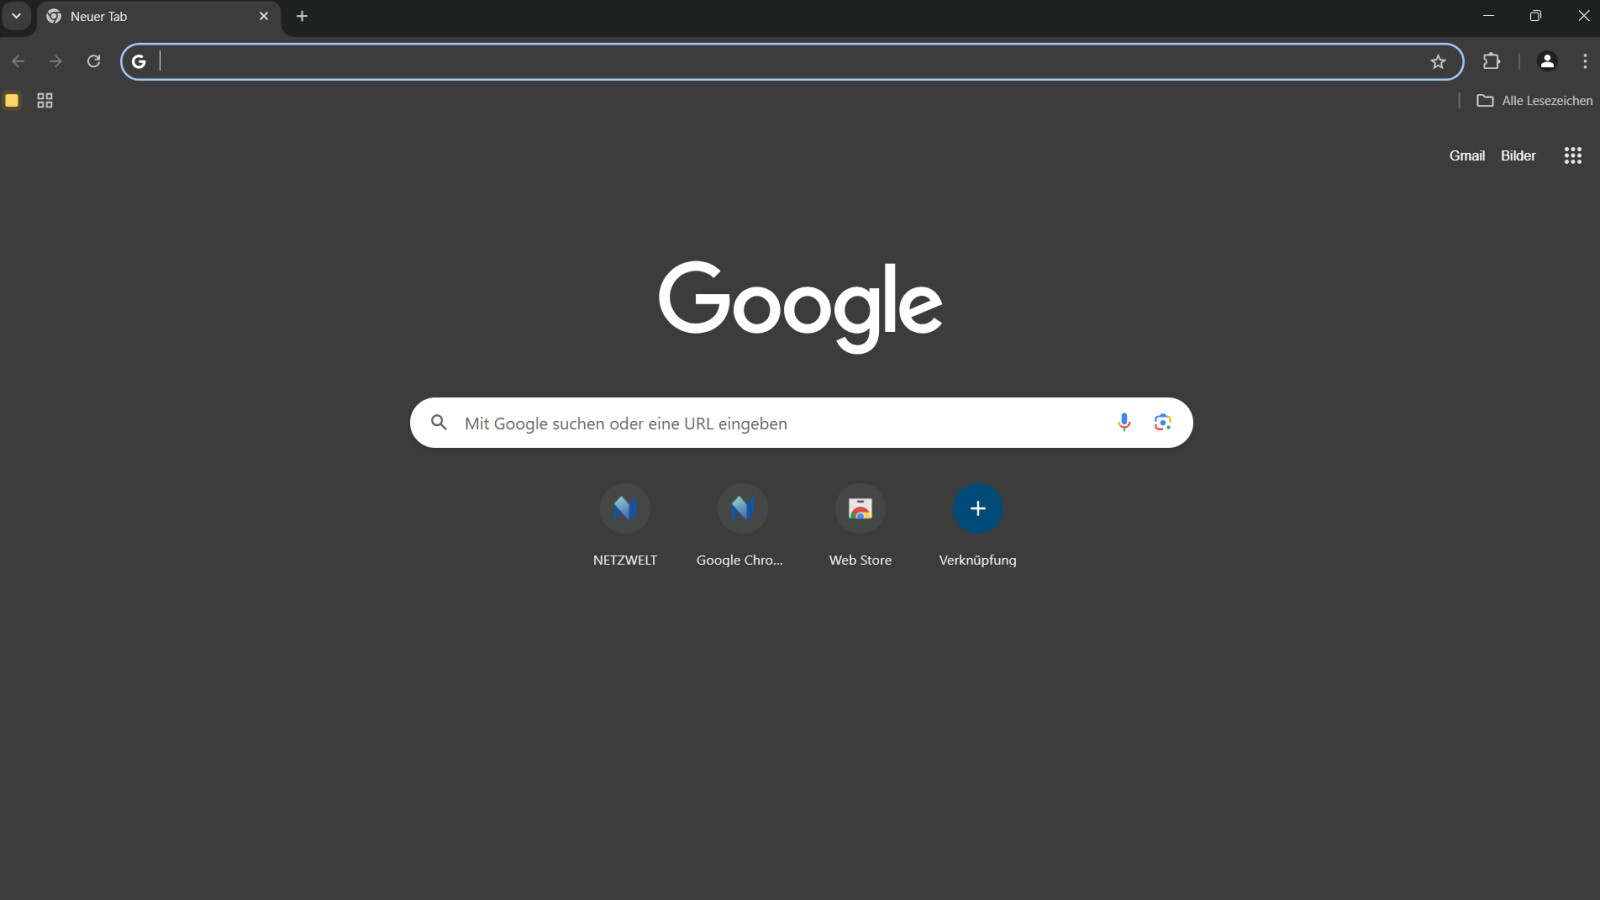Restore down the Chrome window
The width and height of the screenshot is (1600, 900).
point(1536,16)
